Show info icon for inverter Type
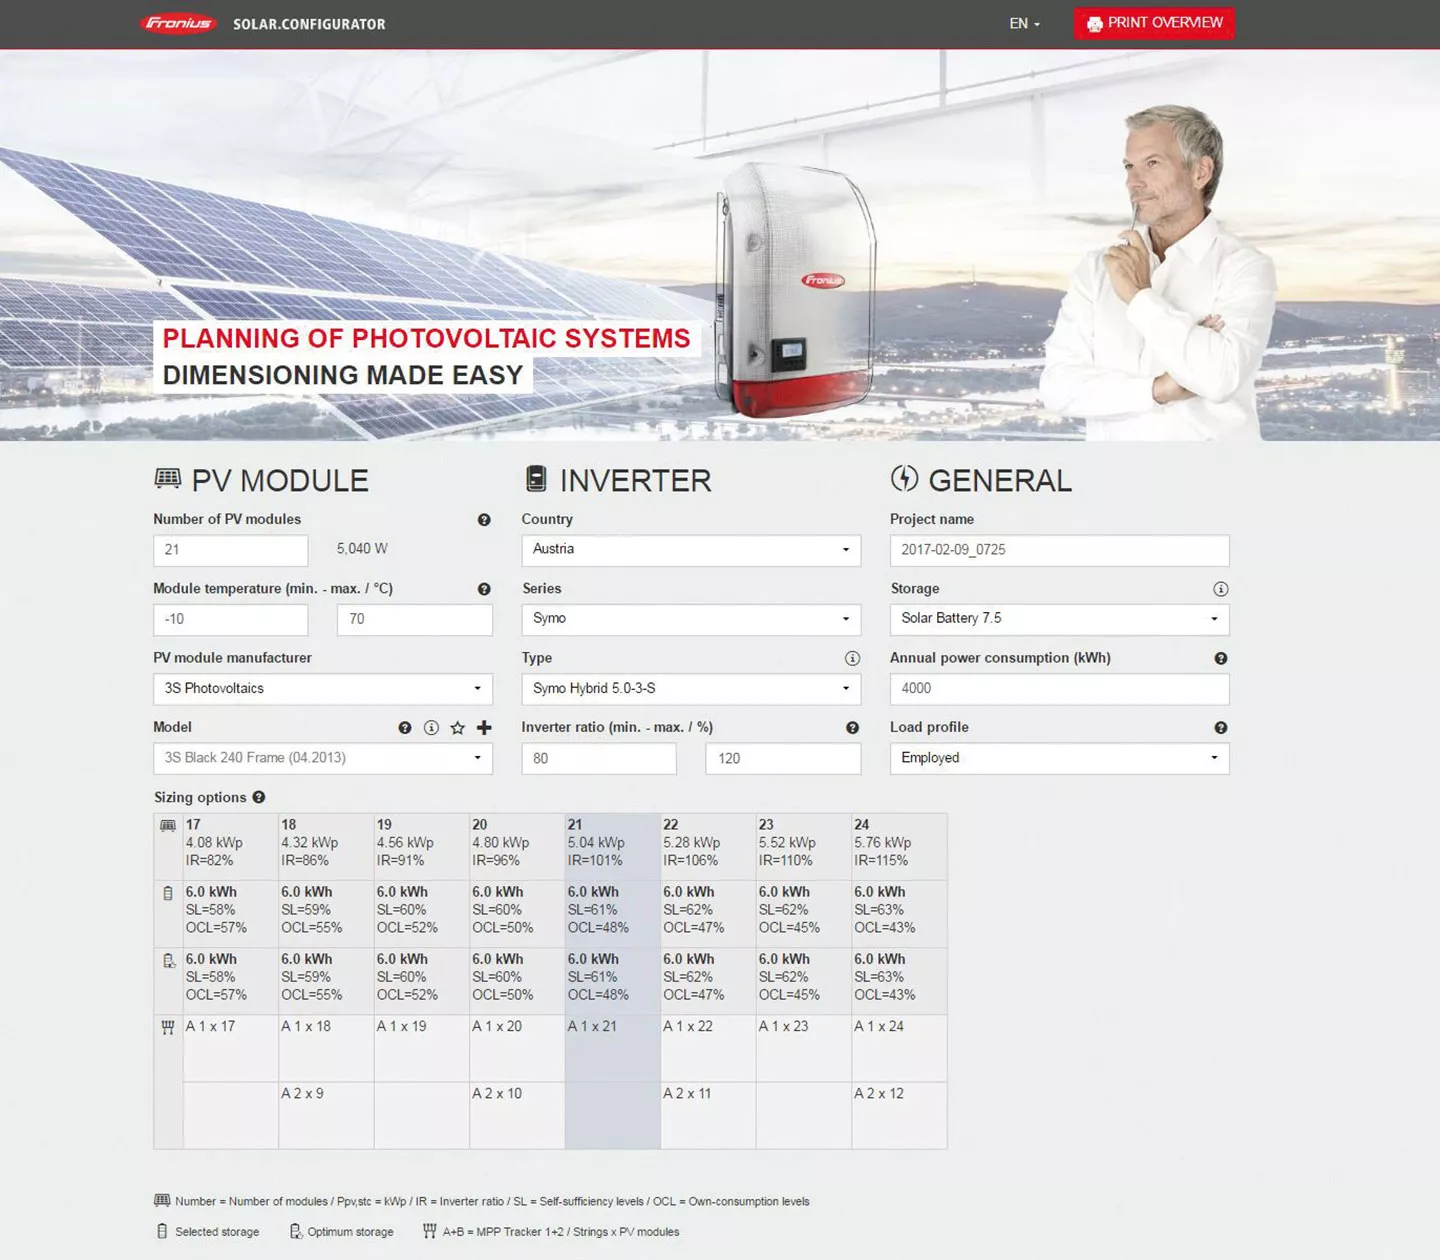The image size is (1440, 1260). (x=852, y=658)
